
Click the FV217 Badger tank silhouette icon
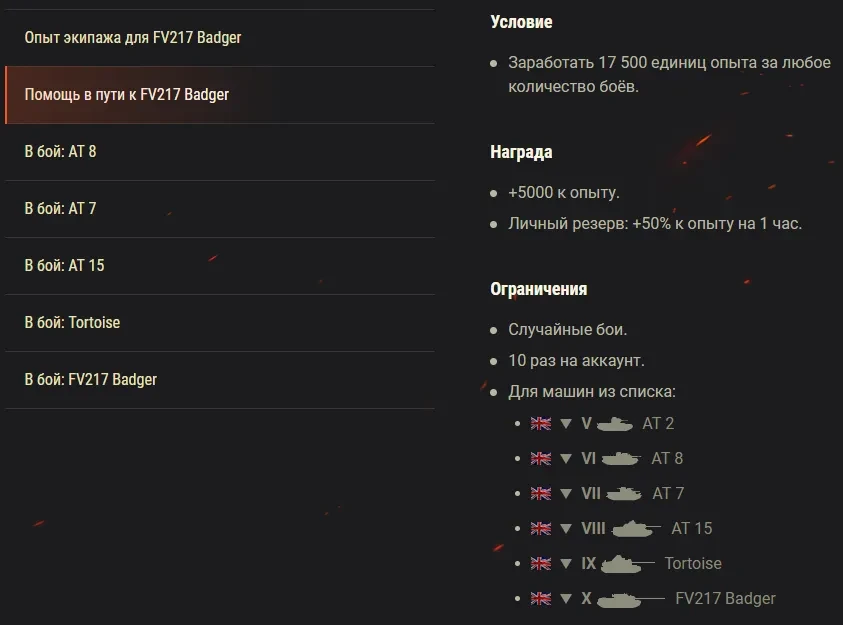pyautogui.click(x=630, y=598)
